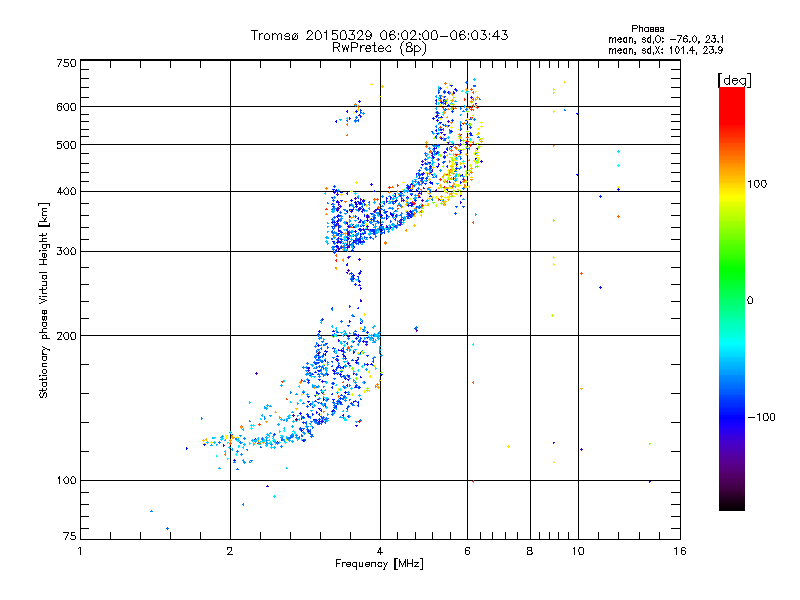Click the x-axis tick label '6'

tap(467, 551)
